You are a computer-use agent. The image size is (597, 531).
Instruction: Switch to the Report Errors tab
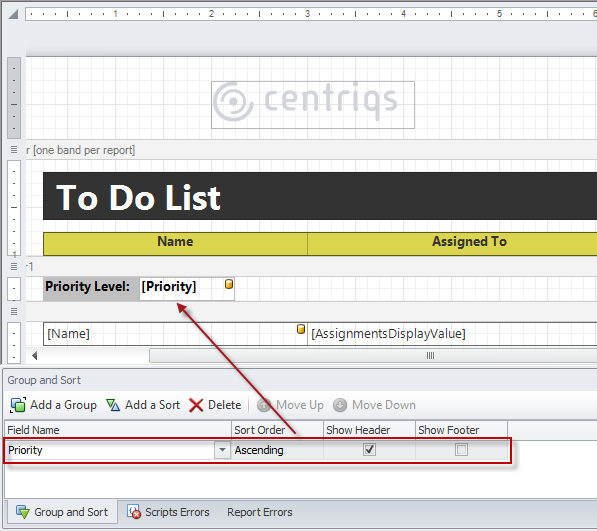[260, 512]
